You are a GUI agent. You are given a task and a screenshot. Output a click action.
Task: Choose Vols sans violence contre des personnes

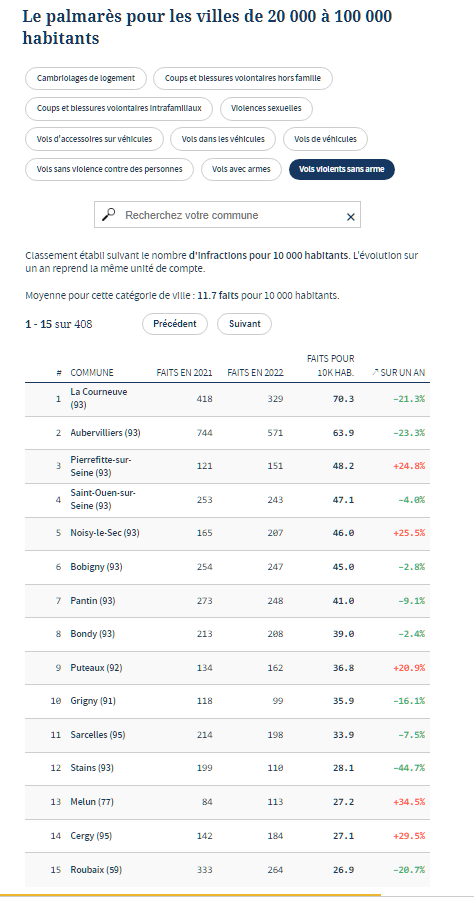pos(109,169)
